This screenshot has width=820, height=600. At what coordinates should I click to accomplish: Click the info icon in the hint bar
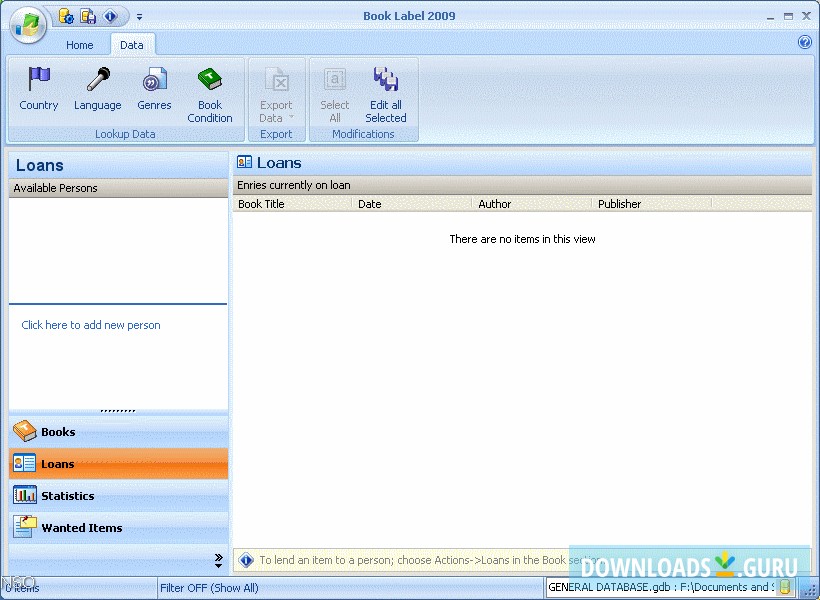click(246, 560)
